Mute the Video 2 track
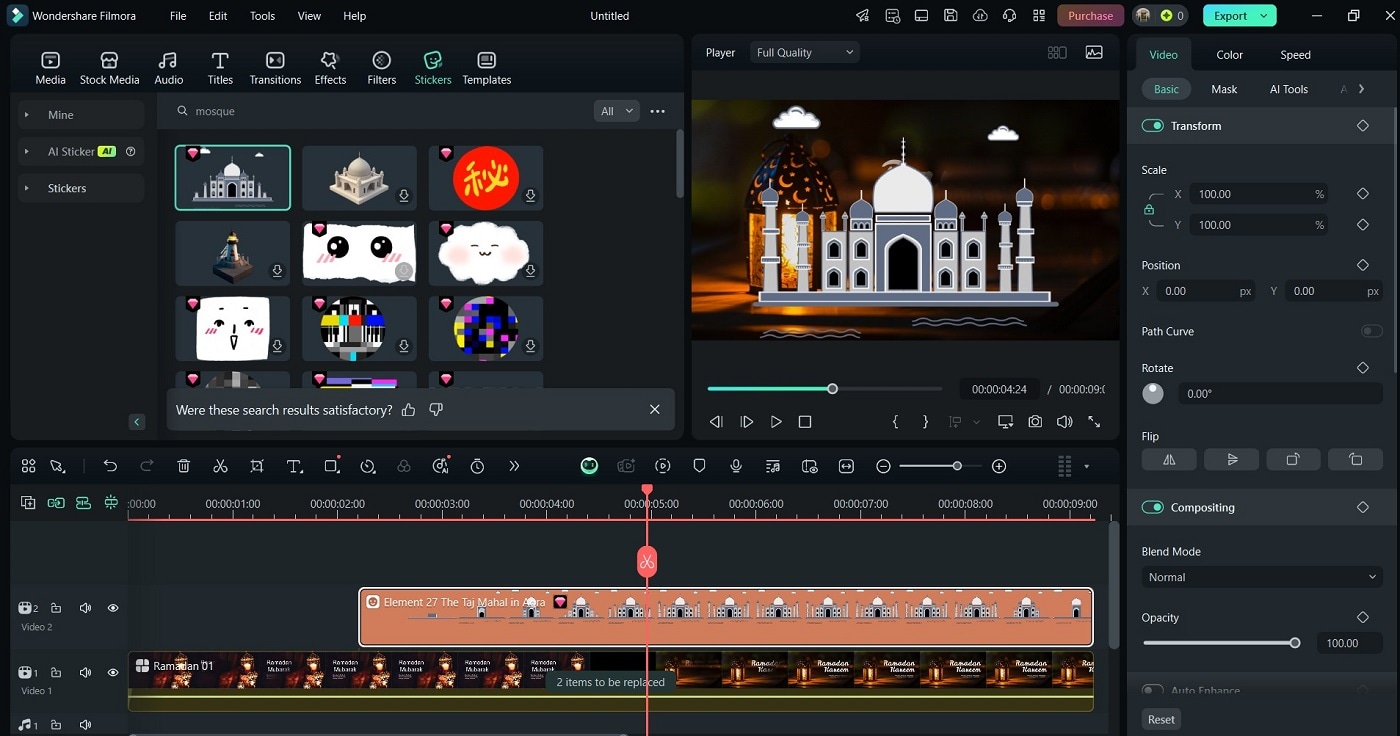The width and height of the screenshot is (1400, 736). coord(85,608)
